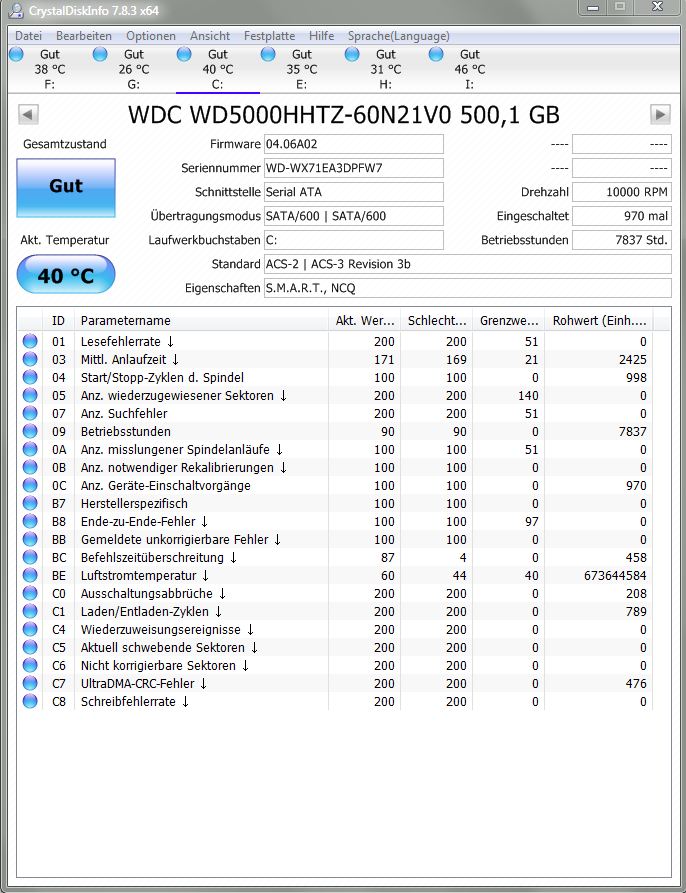Open the Optionen menu
The image size is (686, 893).
coord(151,36)
